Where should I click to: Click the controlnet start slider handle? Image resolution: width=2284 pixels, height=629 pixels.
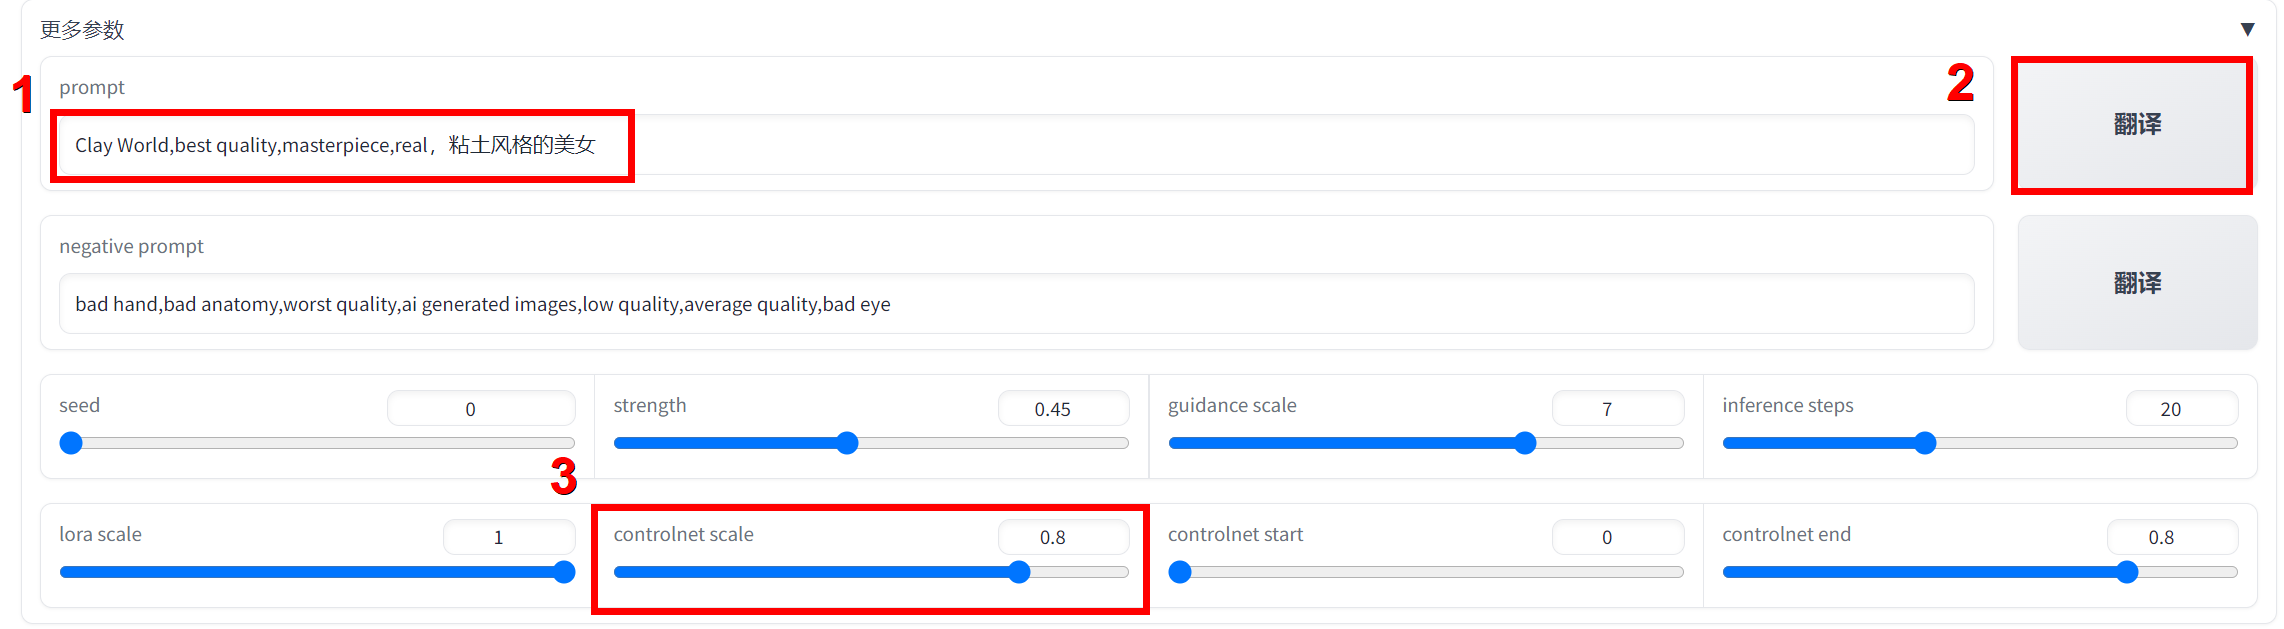tap(1180, 572)
